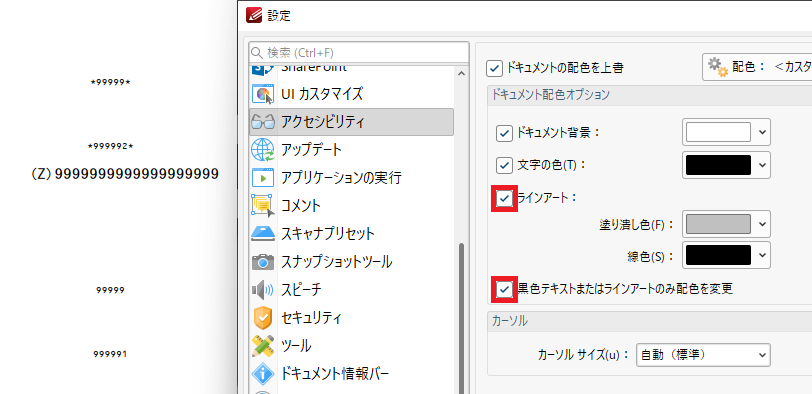Viewport: 812px width, 394px height.
Task: Open the ツール settings category
Action: 352,346
